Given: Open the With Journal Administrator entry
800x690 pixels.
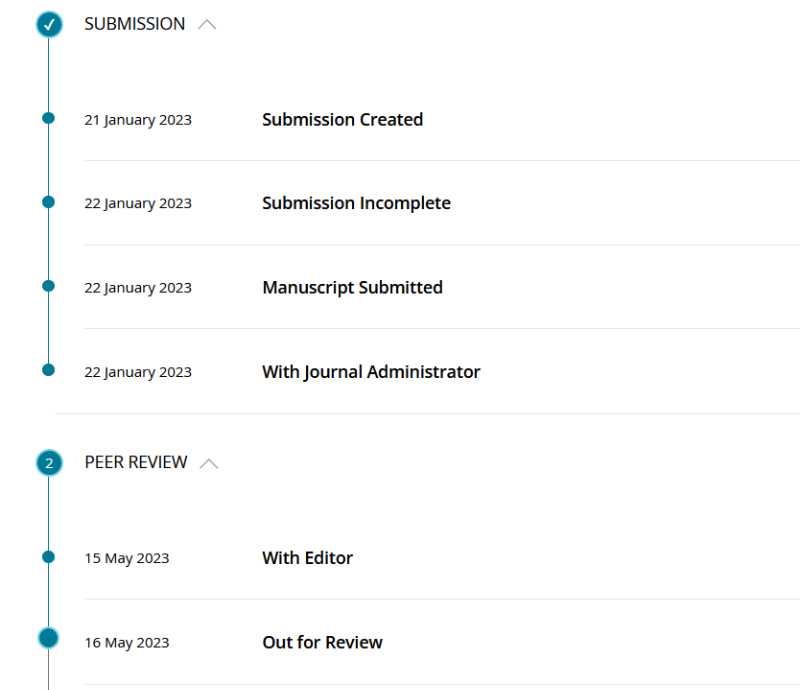Looking at the screenshot, I should [371, 372].
